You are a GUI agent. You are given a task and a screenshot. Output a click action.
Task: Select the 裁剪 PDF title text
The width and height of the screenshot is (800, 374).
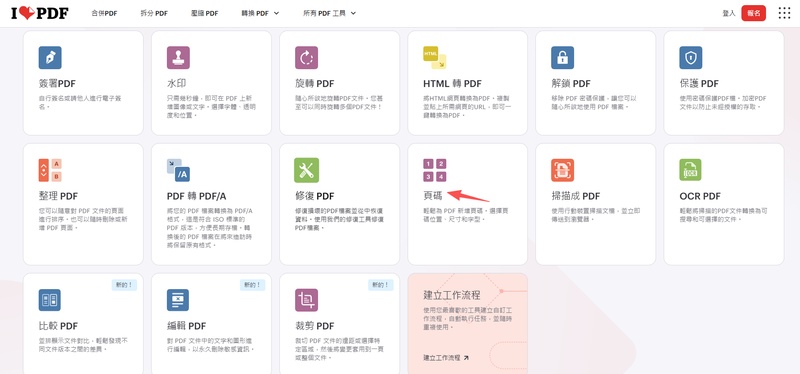click(x=315, y=326)
